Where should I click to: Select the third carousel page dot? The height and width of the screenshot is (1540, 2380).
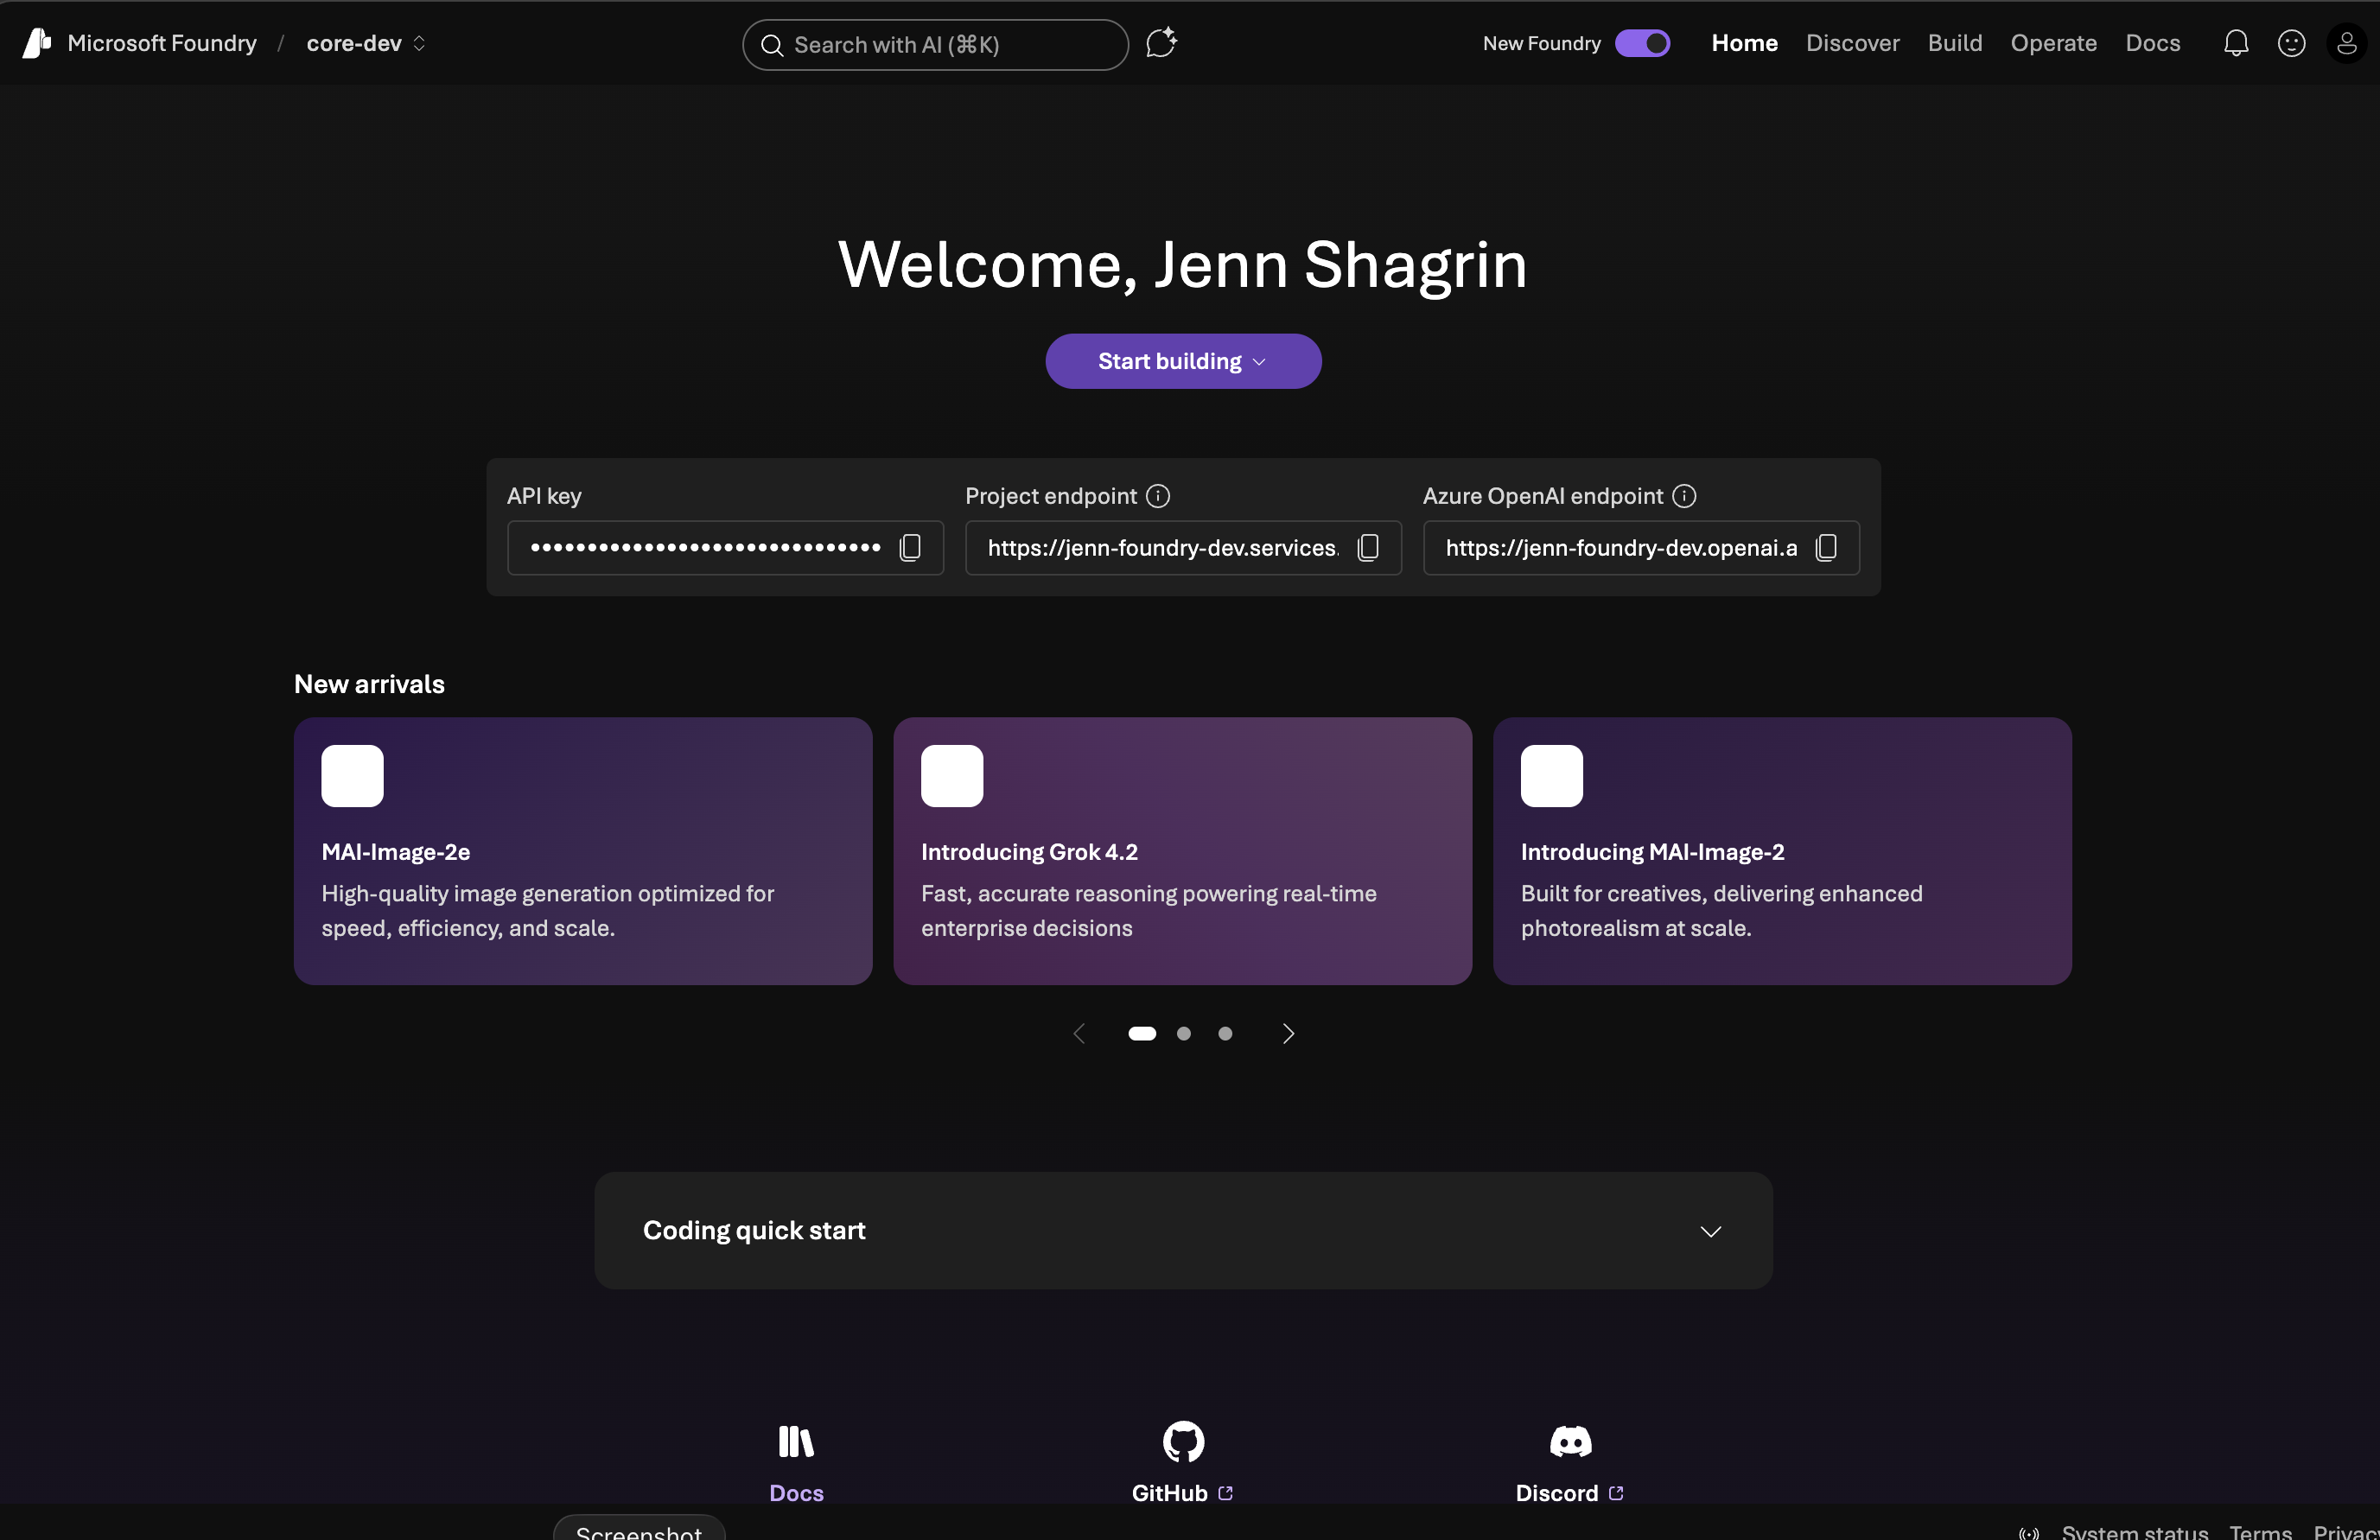click(1225, 1034)
